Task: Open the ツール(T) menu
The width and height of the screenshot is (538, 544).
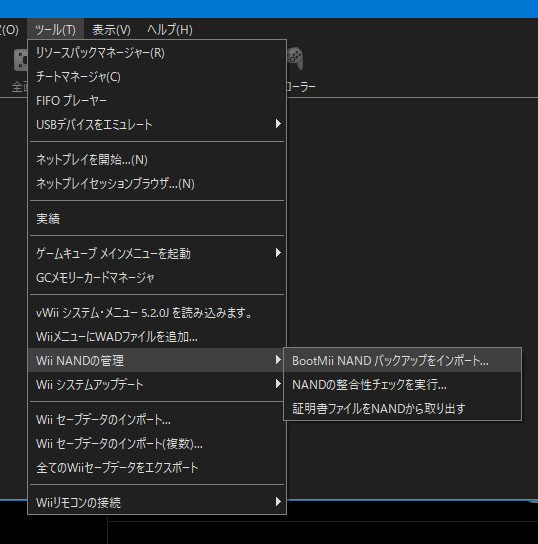Action: [x=55, y=30]
